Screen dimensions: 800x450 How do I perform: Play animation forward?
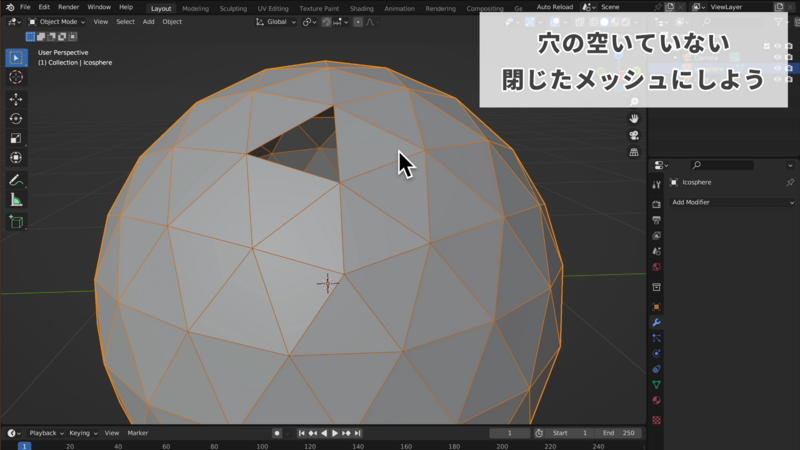(x=335, y=433)
